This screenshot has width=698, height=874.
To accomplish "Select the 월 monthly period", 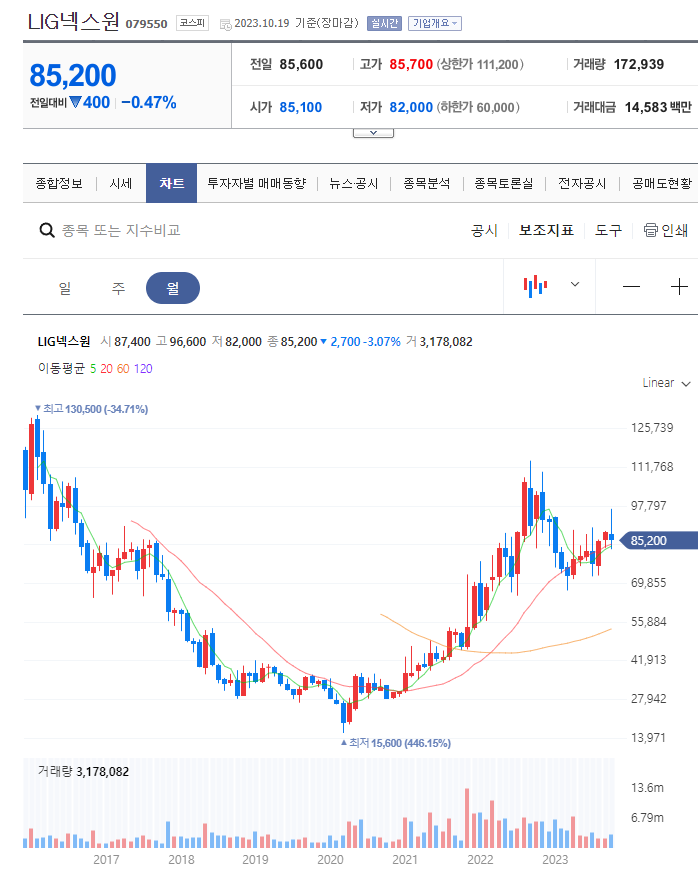I will tap(173, 288).
